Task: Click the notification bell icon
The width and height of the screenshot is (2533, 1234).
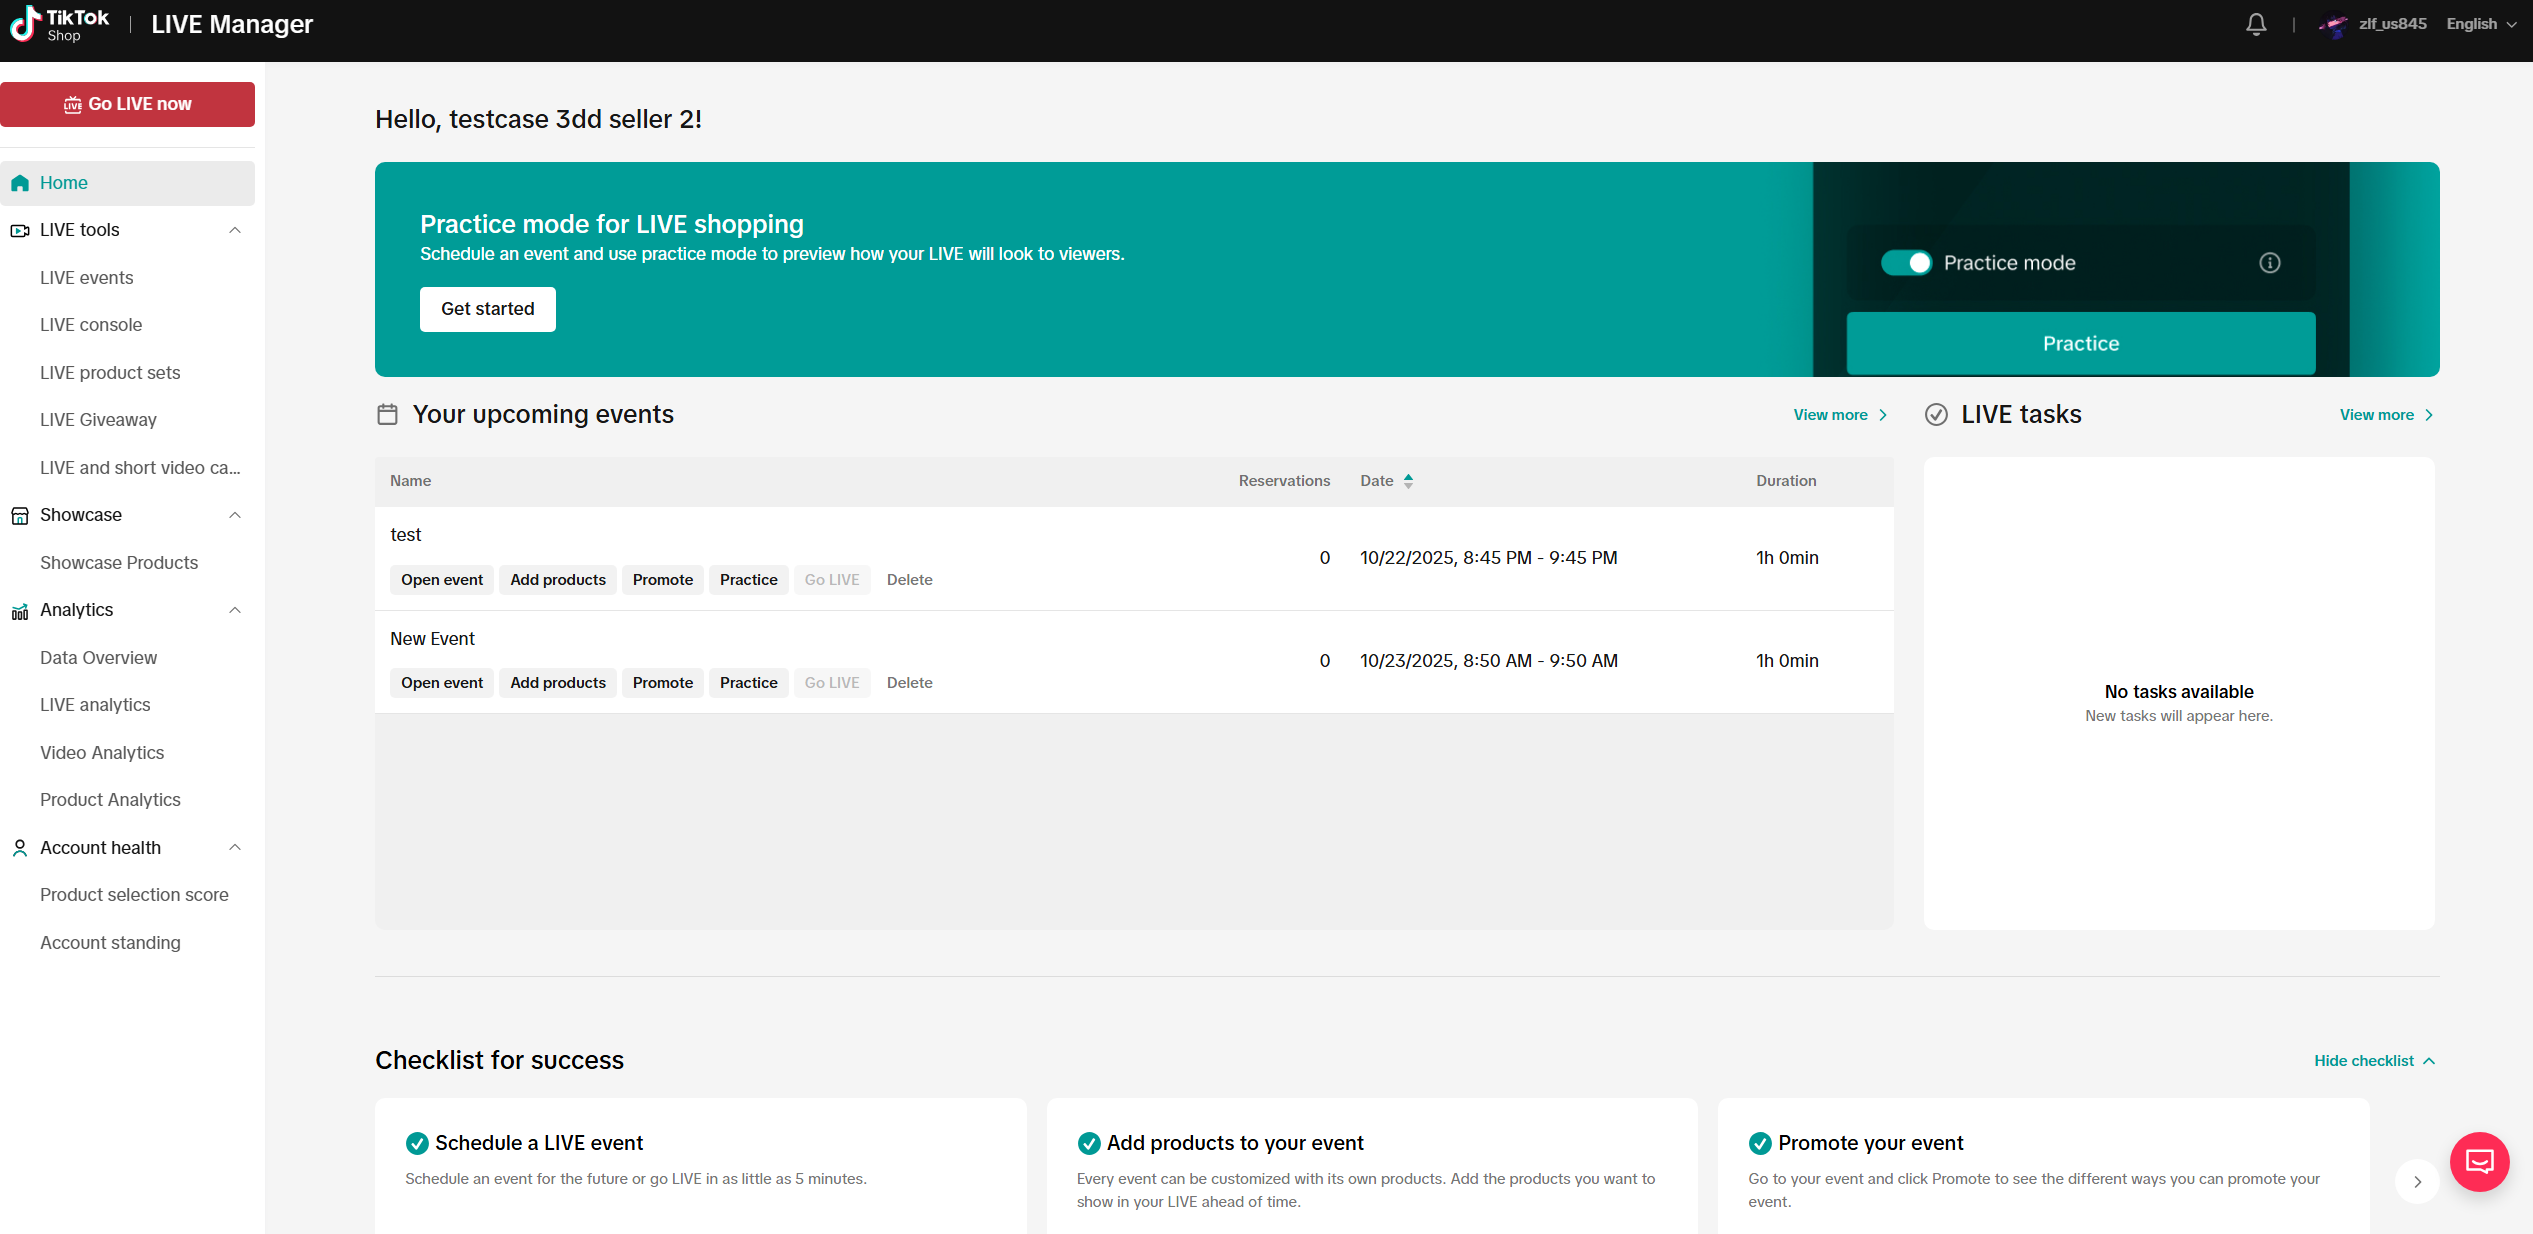Action: (x=2256, y=24)
